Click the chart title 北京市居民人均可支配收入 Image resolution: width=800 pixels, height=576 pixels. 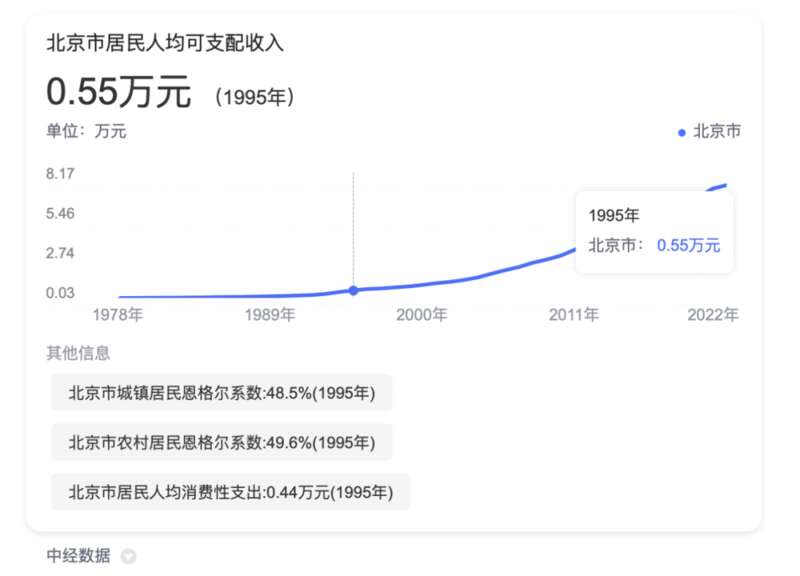coord(165,43)
